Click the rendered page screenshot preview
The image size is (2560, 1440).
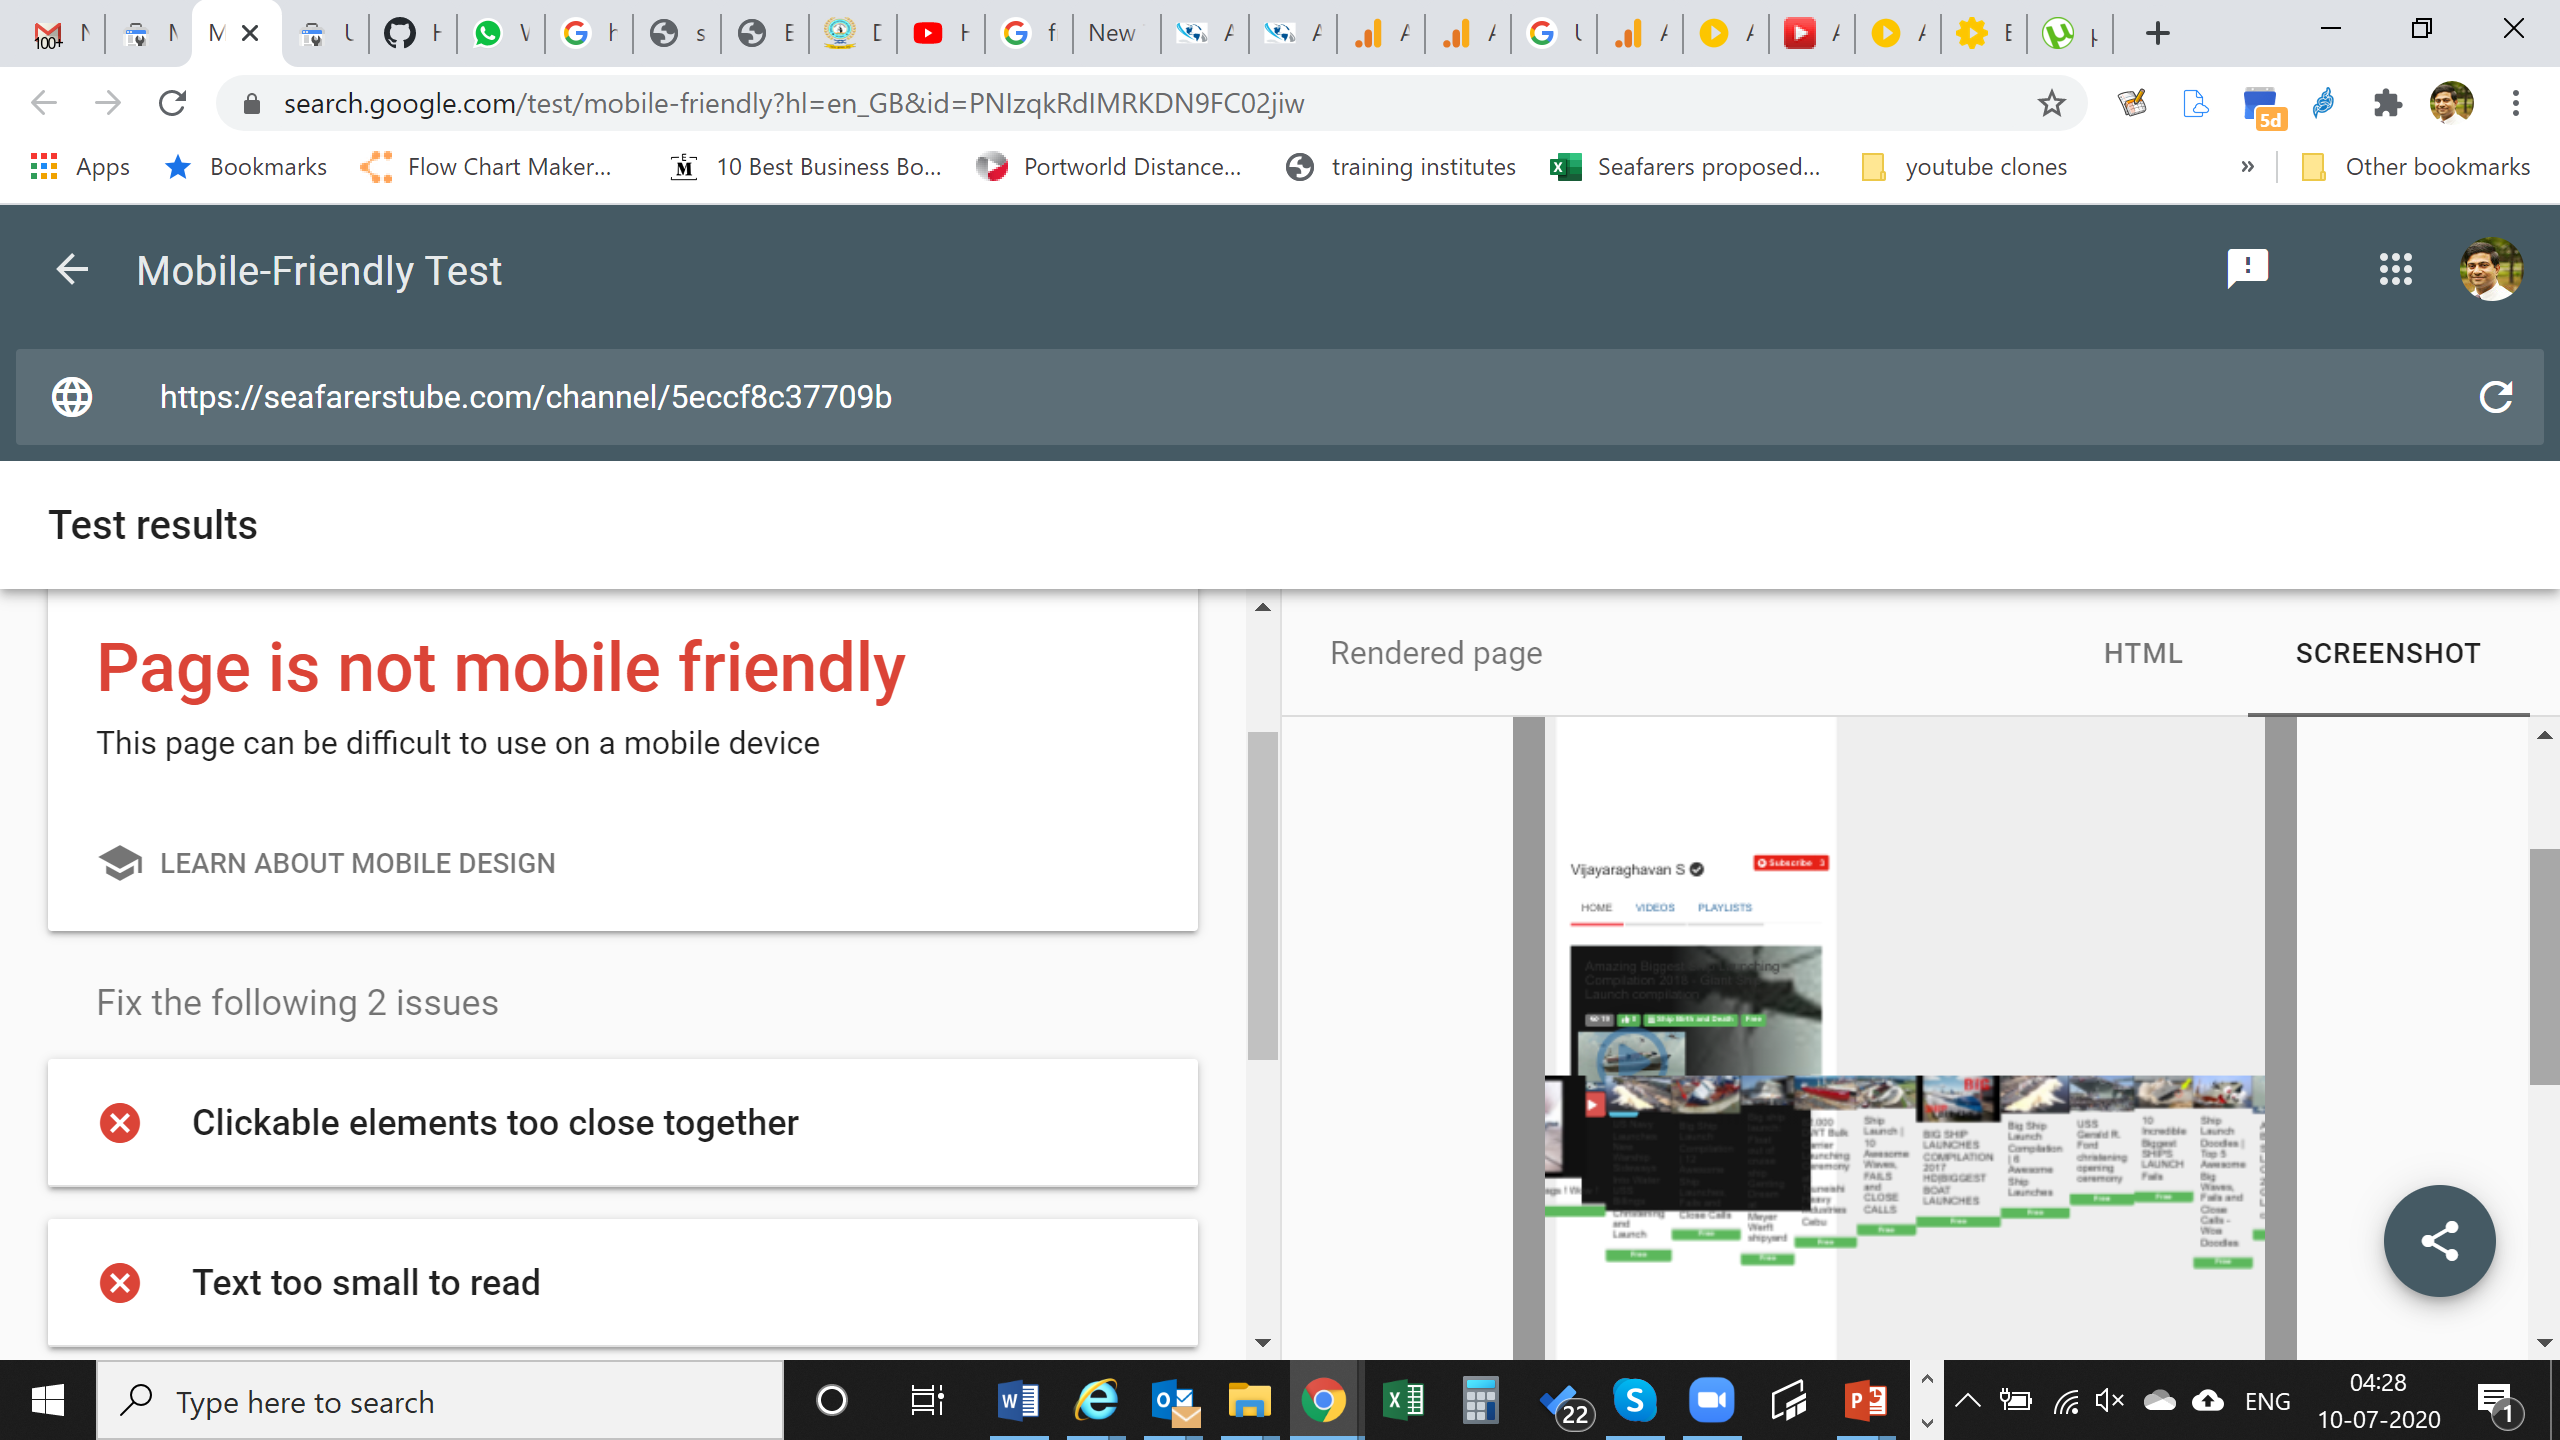[1904, 1038]
